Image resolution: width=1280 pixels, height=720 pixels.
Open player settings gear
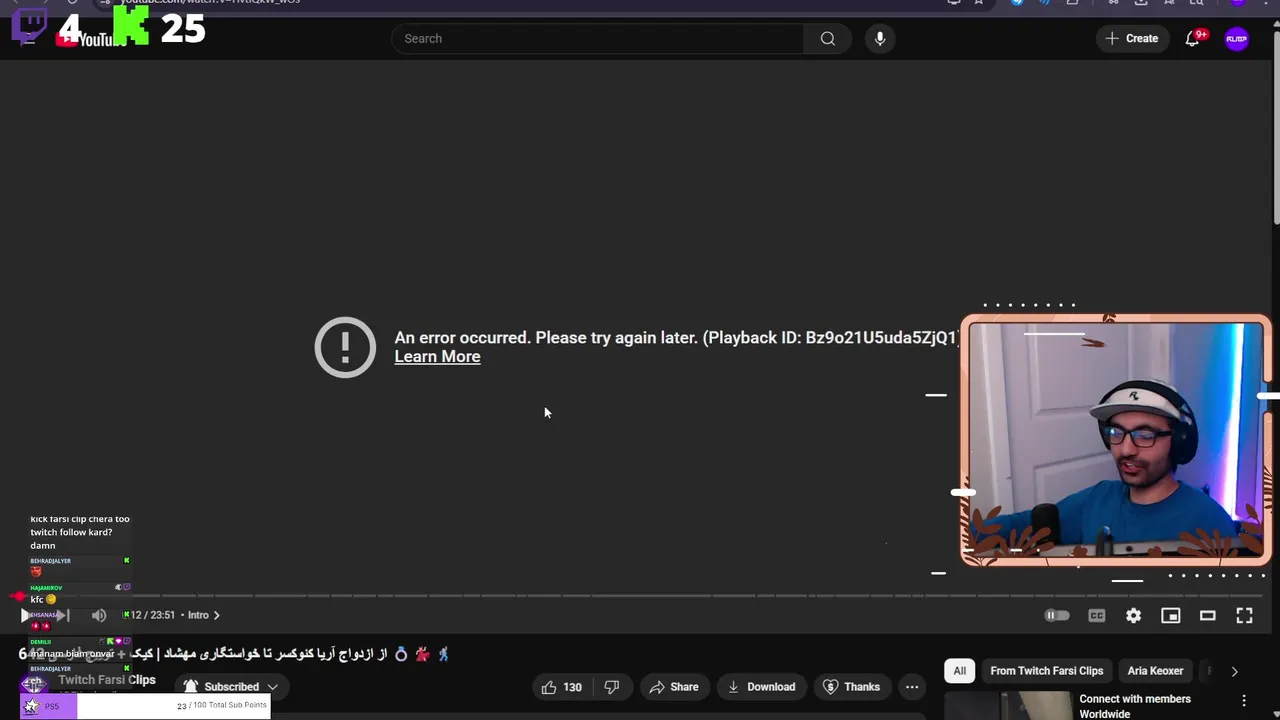1133,616
